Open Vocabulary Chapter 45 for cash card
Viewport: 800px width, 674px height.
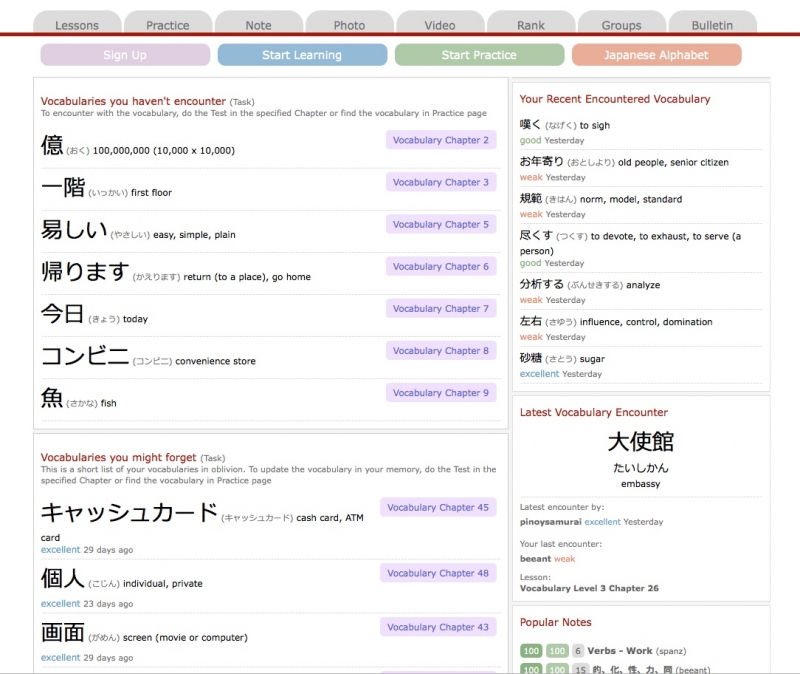[x=438, y=507]
